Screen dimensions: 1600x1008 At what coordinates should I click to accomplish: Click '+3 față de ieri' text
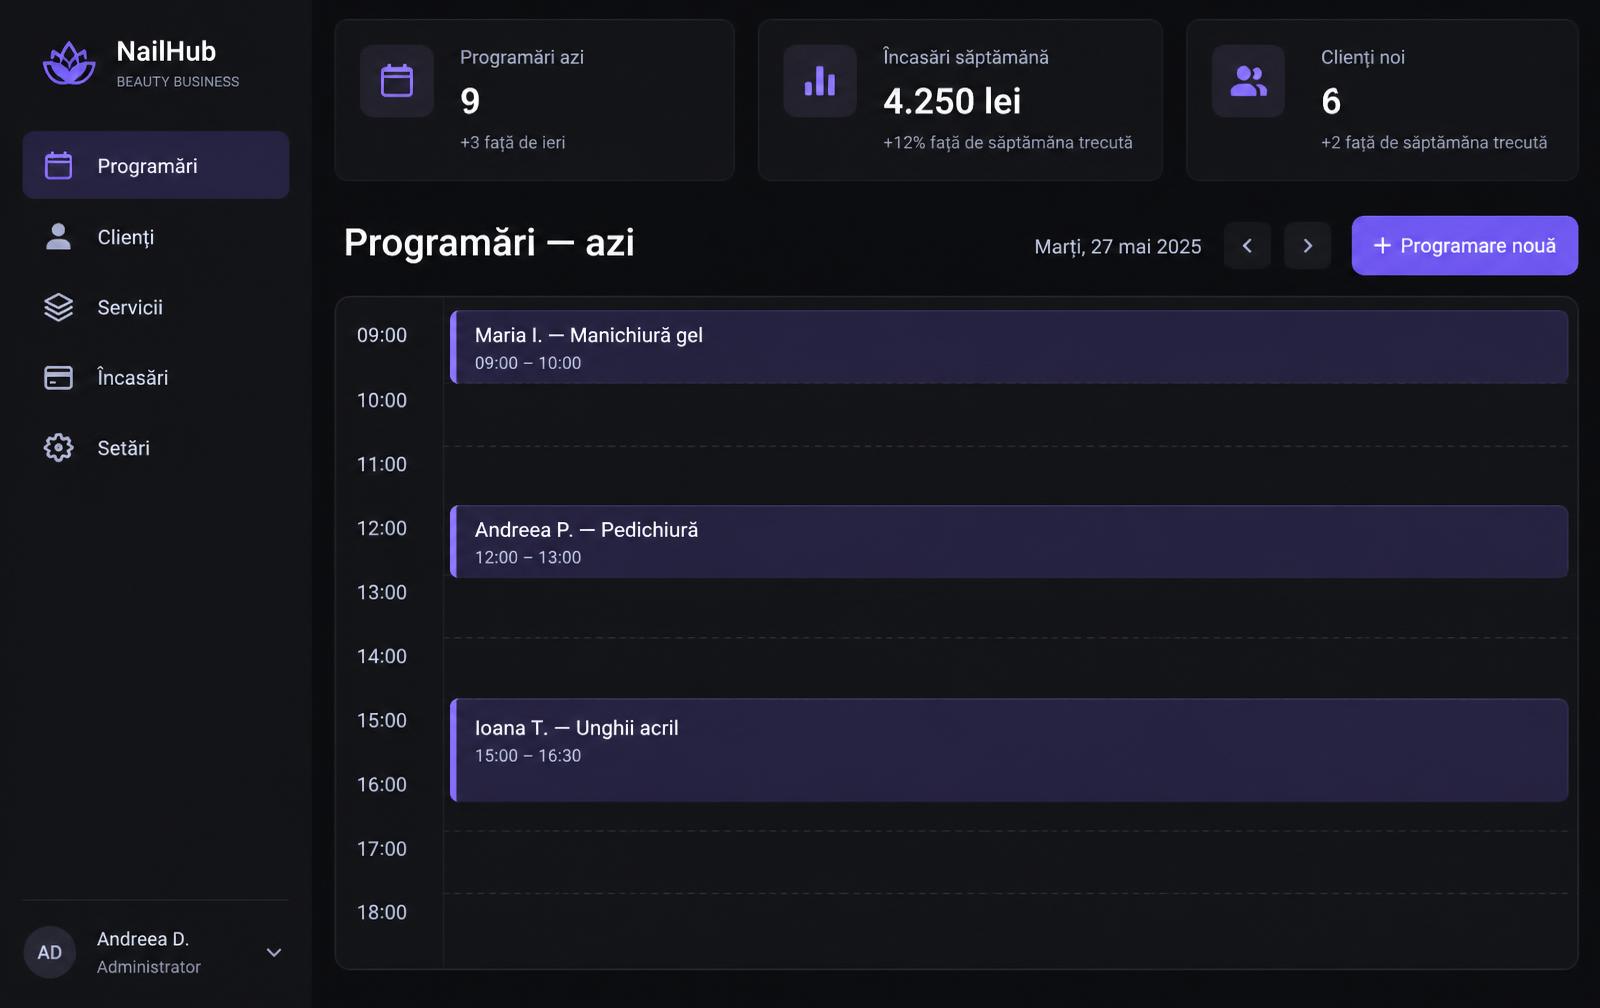coord(513,142)
